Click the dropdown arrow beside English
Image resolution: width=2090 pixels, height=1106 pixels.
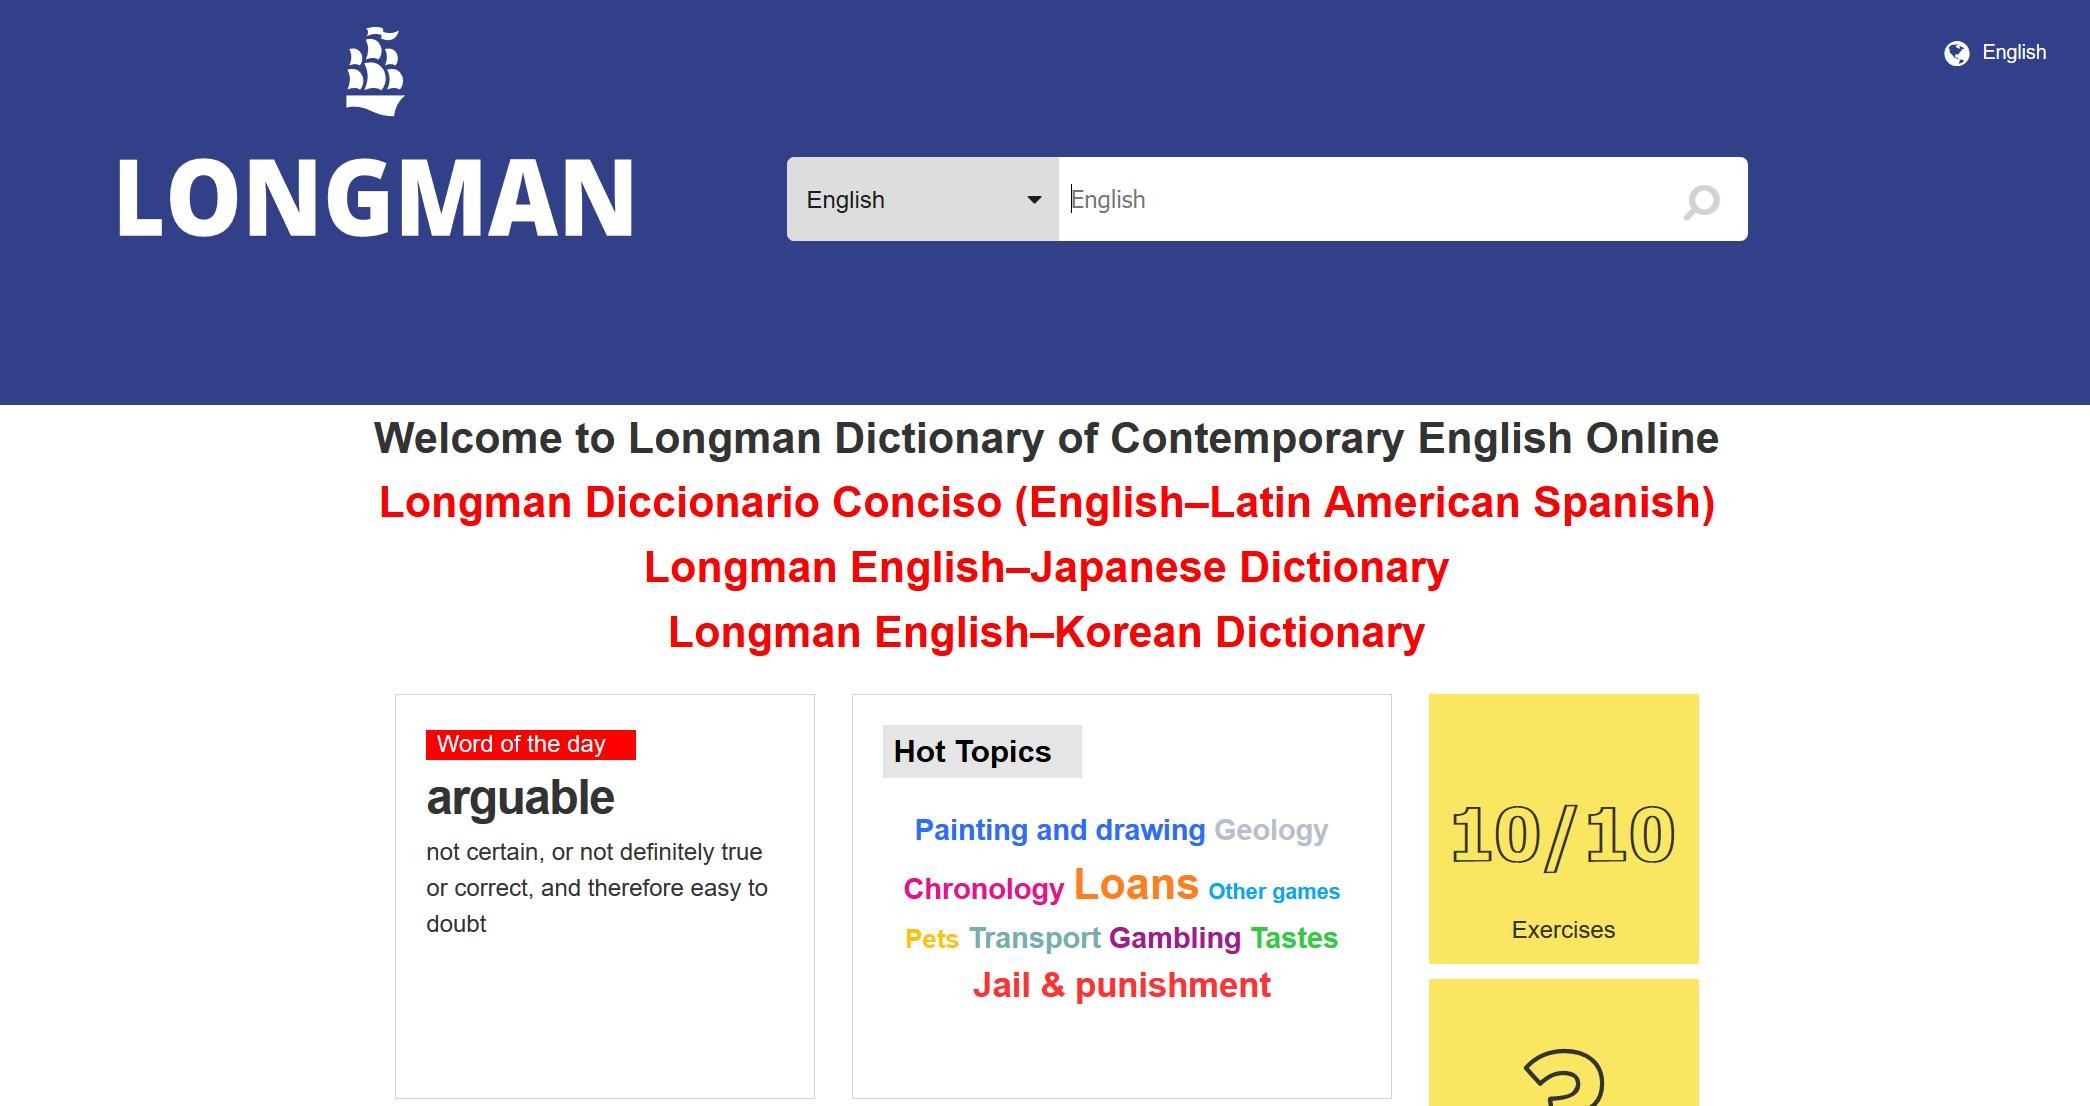coord(1034,199)
